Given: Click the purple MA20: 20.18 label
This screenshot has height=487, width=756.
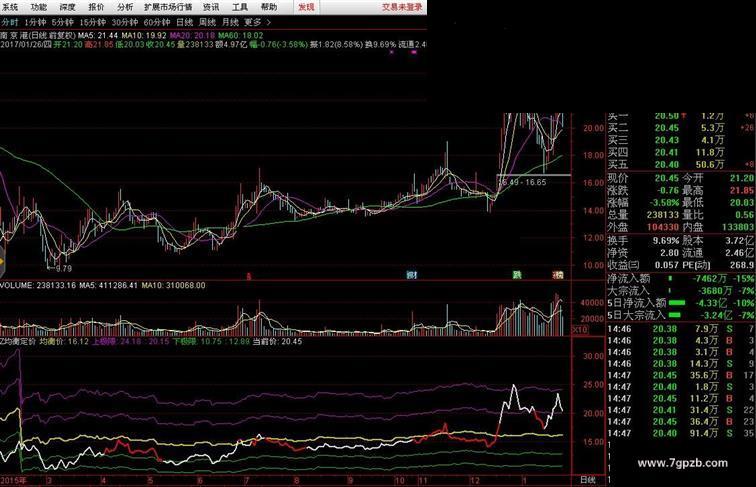Looking at the screenshot, I should pos(192,36).
